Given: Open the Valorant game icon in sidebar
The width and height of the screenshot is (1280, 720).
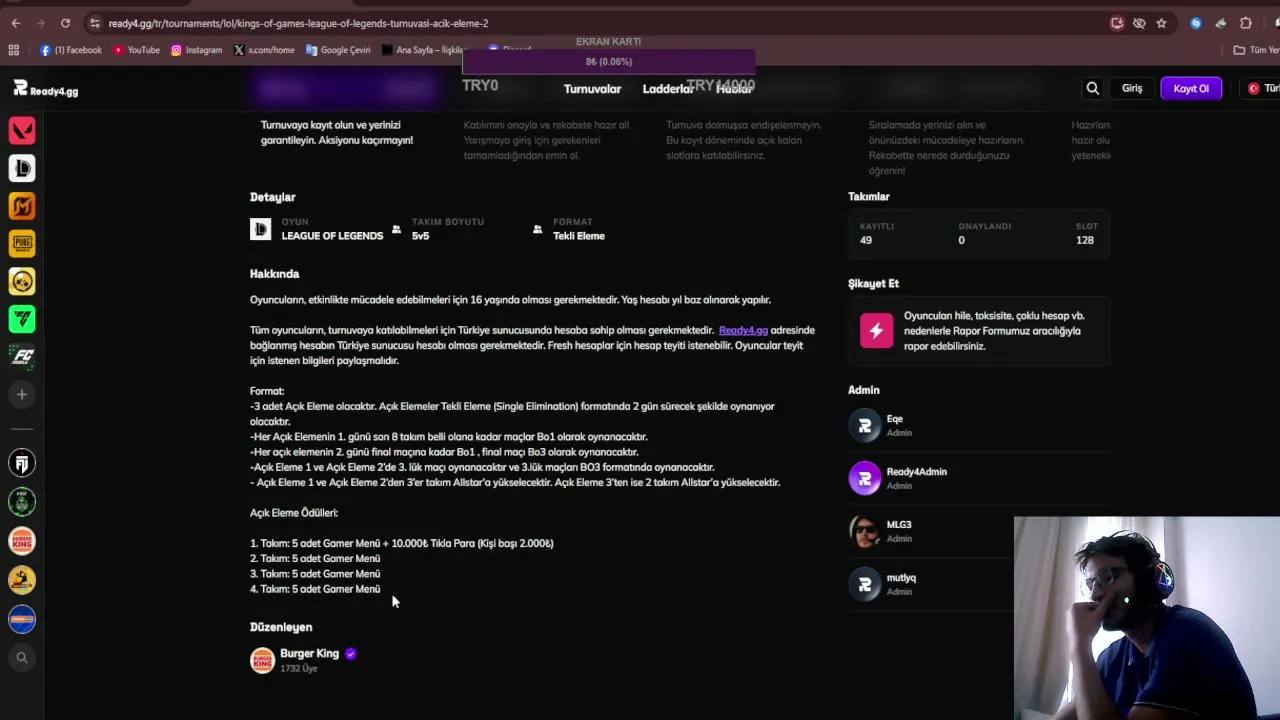Looking at the screenshot, I should tap(22, 130).
